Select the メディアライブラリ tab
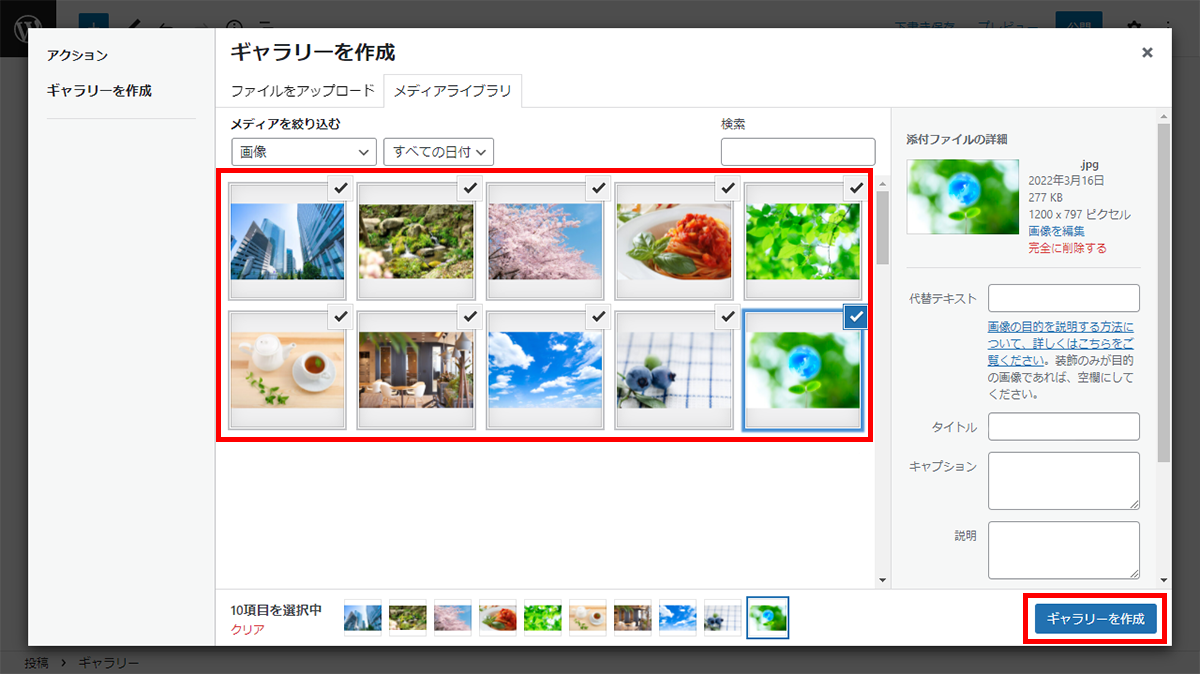 click(x=453, y=91)
